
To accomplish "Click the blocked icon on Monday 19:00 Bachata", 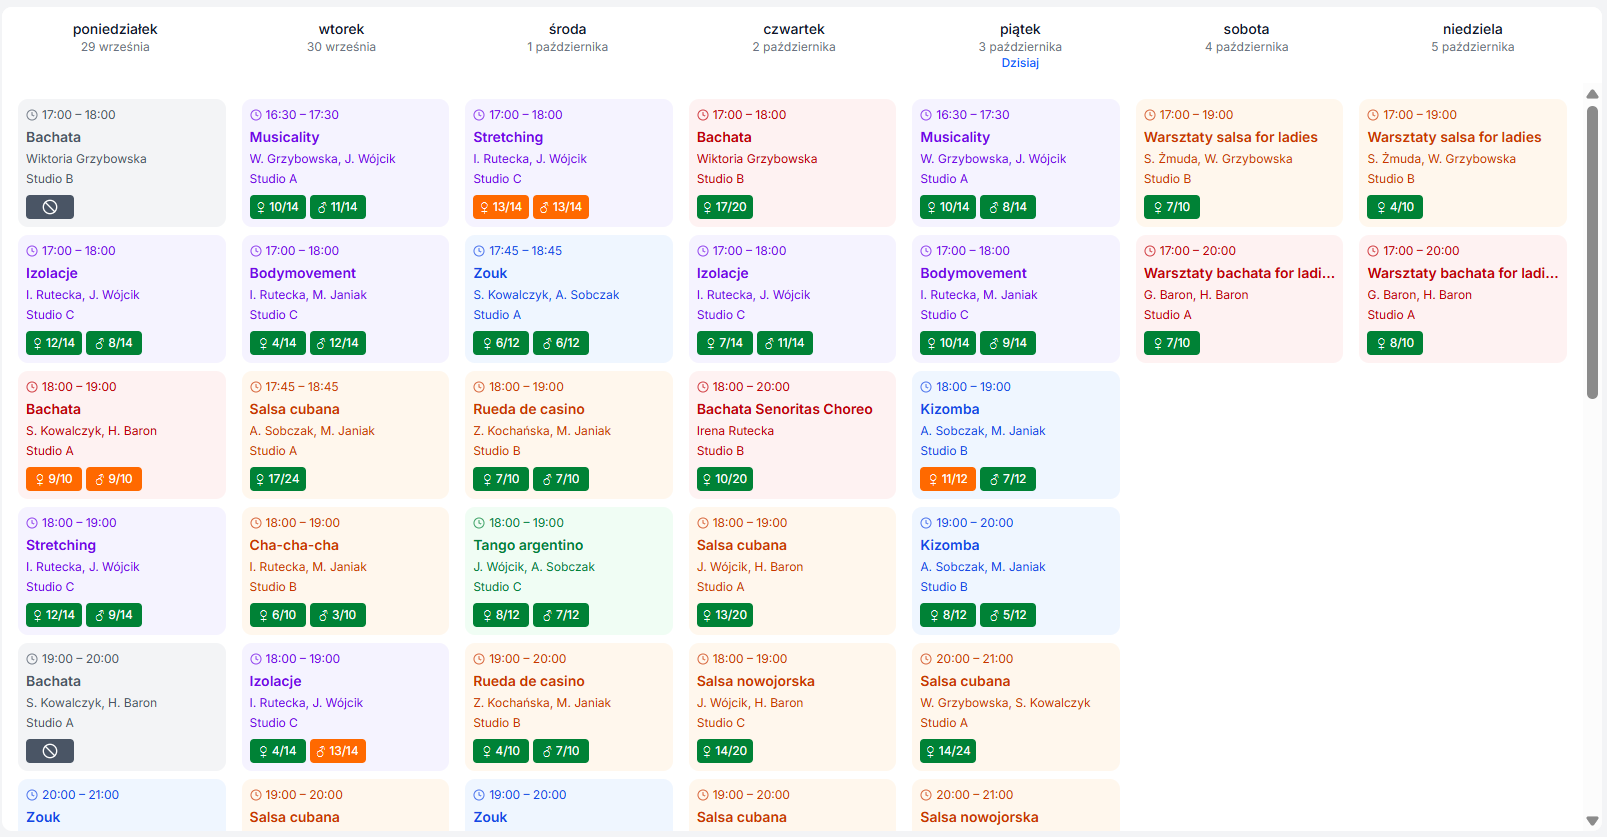I will click(x=50, y=751).
